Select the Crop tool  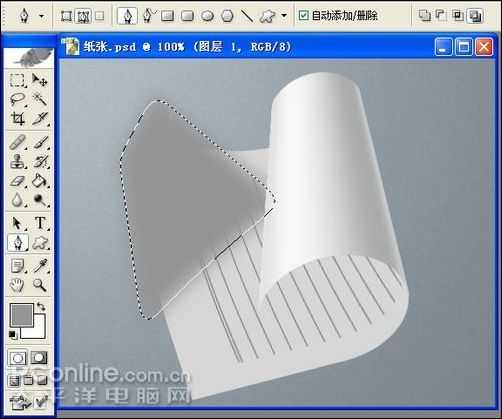[17, 118]
